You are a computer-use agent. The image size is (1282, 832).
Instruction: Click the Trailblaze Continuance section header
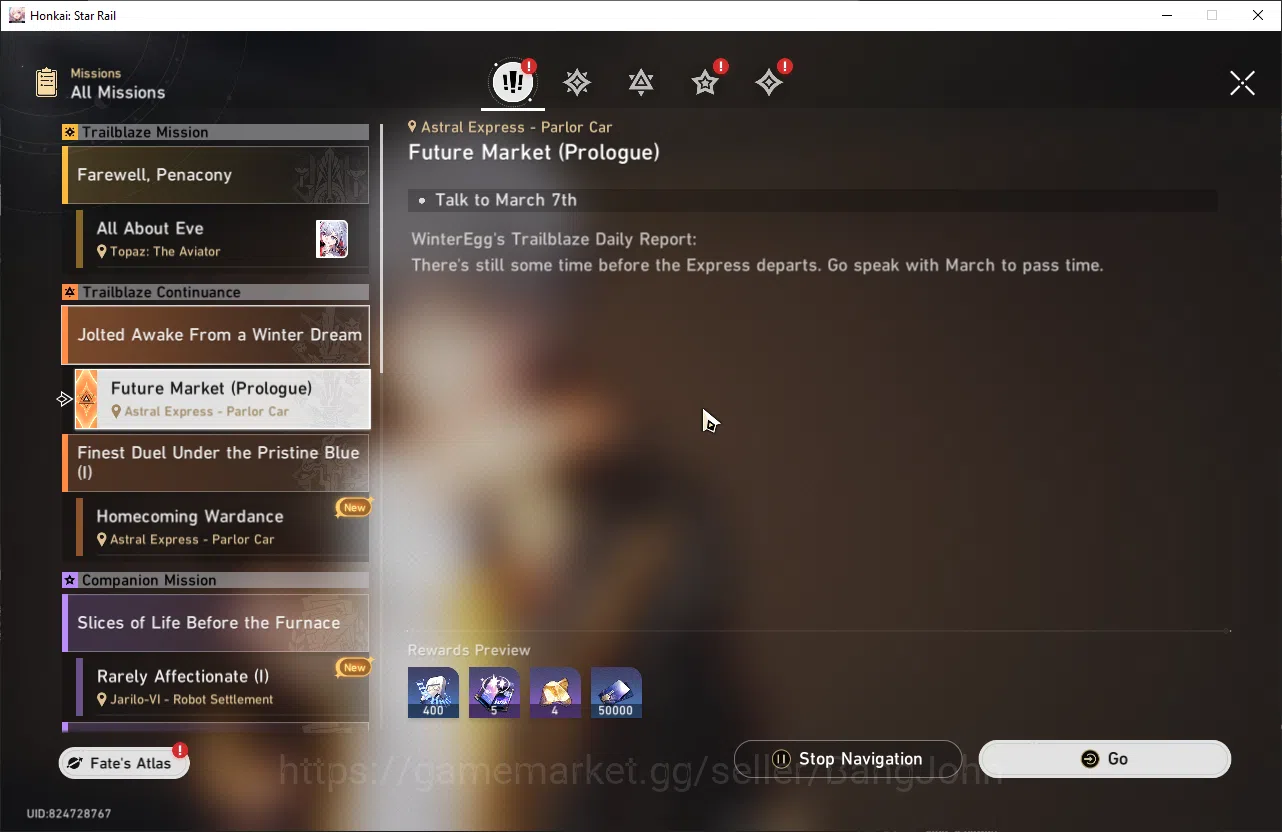215,292
